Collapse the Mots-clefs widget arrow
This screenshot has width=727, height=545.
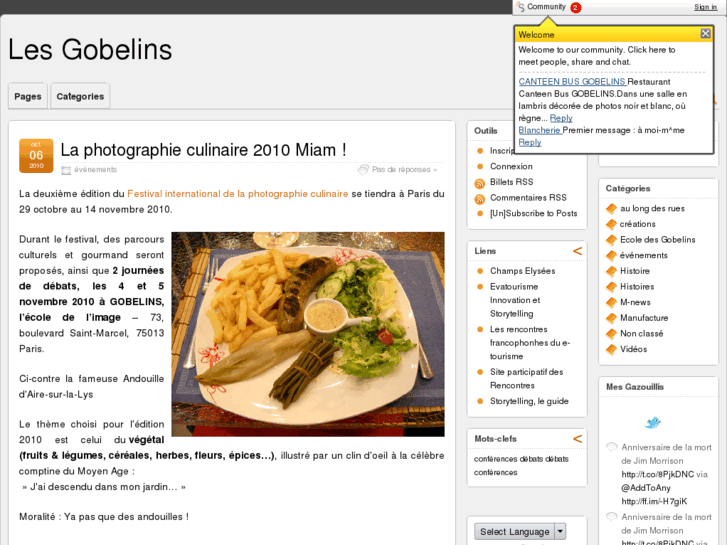tap(577, 439)
